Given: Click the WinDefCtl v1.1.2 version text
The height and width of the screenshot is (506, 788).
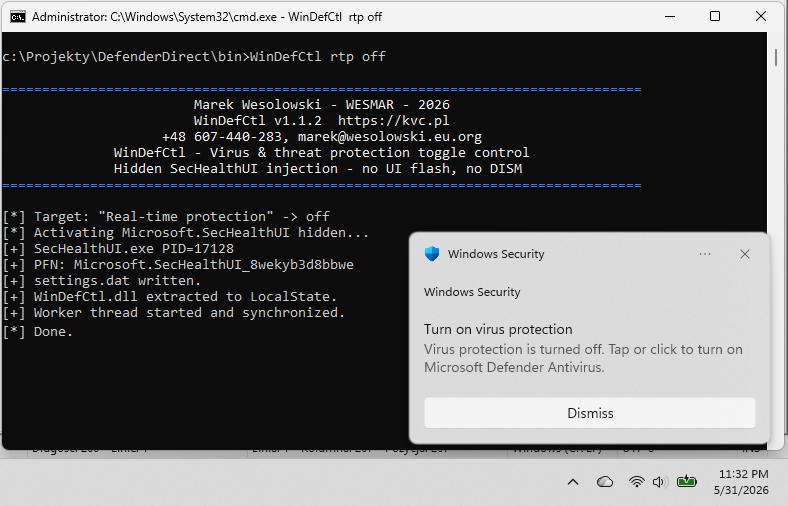Looking at the screenshot, I should [x=257, y=121].
